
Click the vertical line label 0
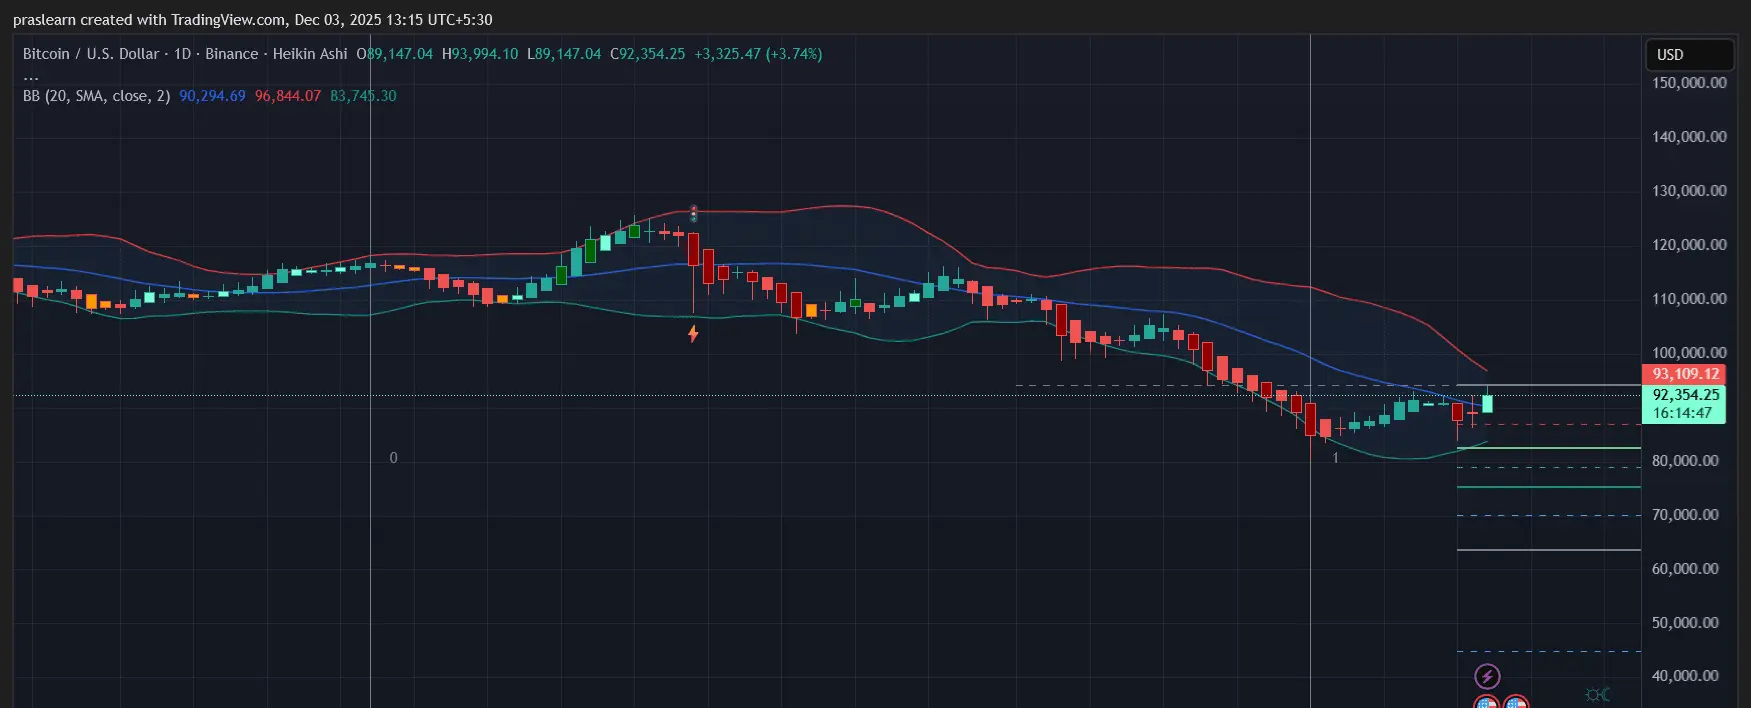(x=393, y=458)
